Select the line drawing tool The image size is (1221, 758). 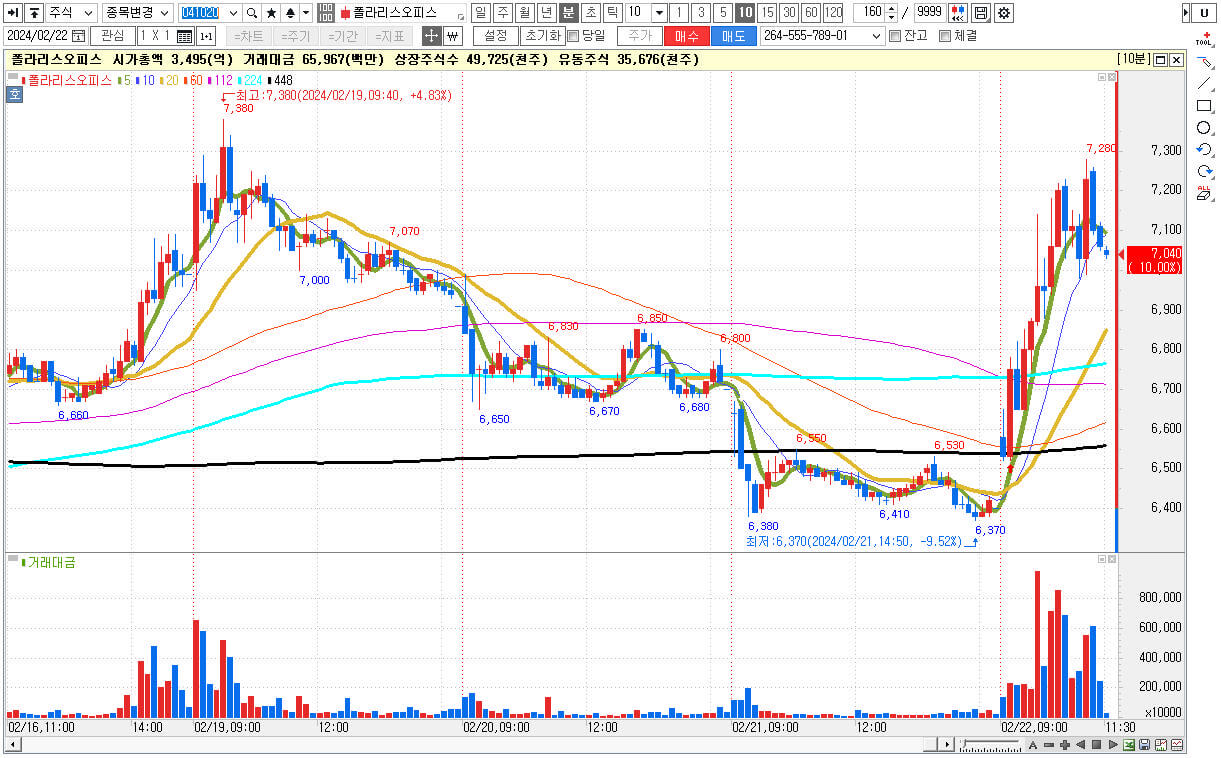click(1205, 84)
